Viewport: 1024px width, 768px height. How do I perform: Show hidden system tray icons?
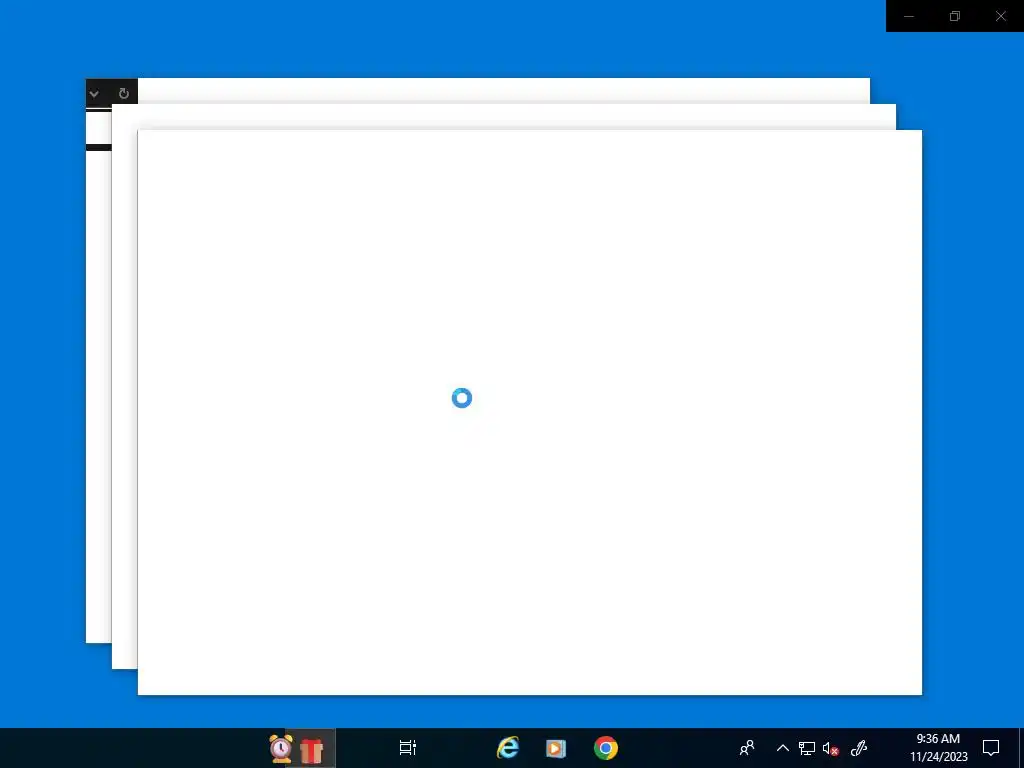[x=782, y=748]
